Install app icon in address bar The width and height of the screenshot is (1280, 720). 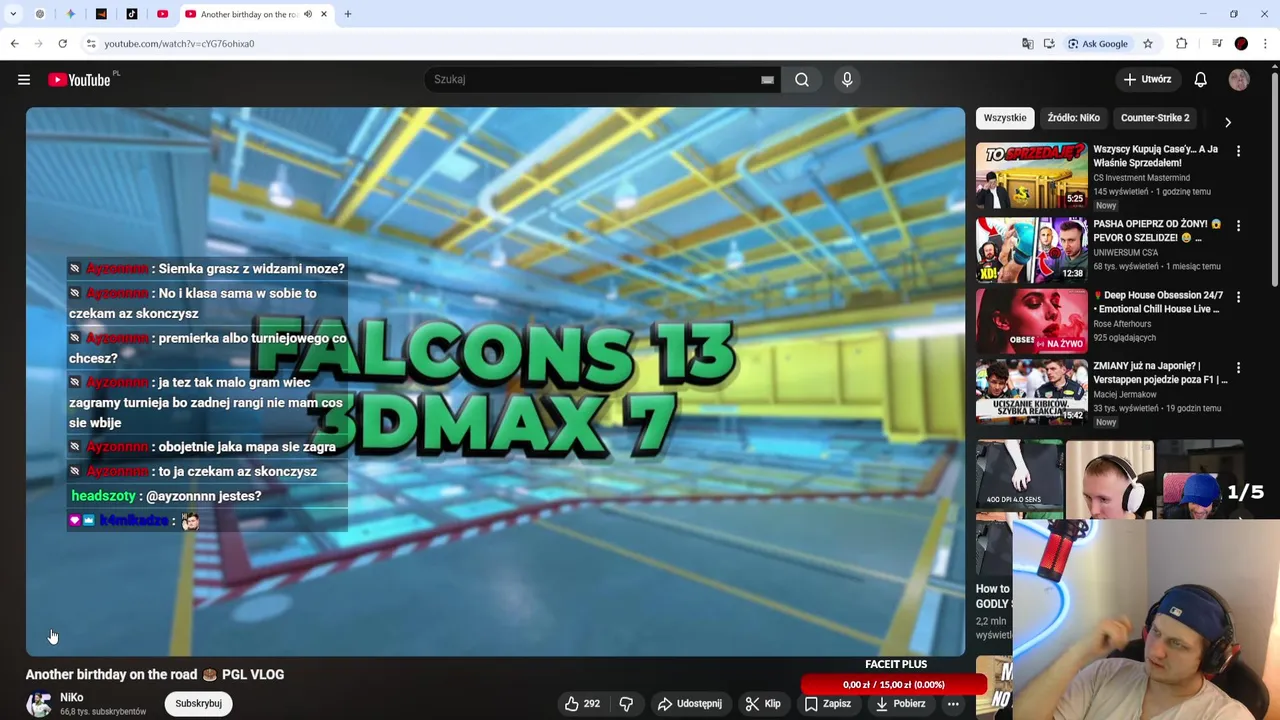pos(1048,44)
